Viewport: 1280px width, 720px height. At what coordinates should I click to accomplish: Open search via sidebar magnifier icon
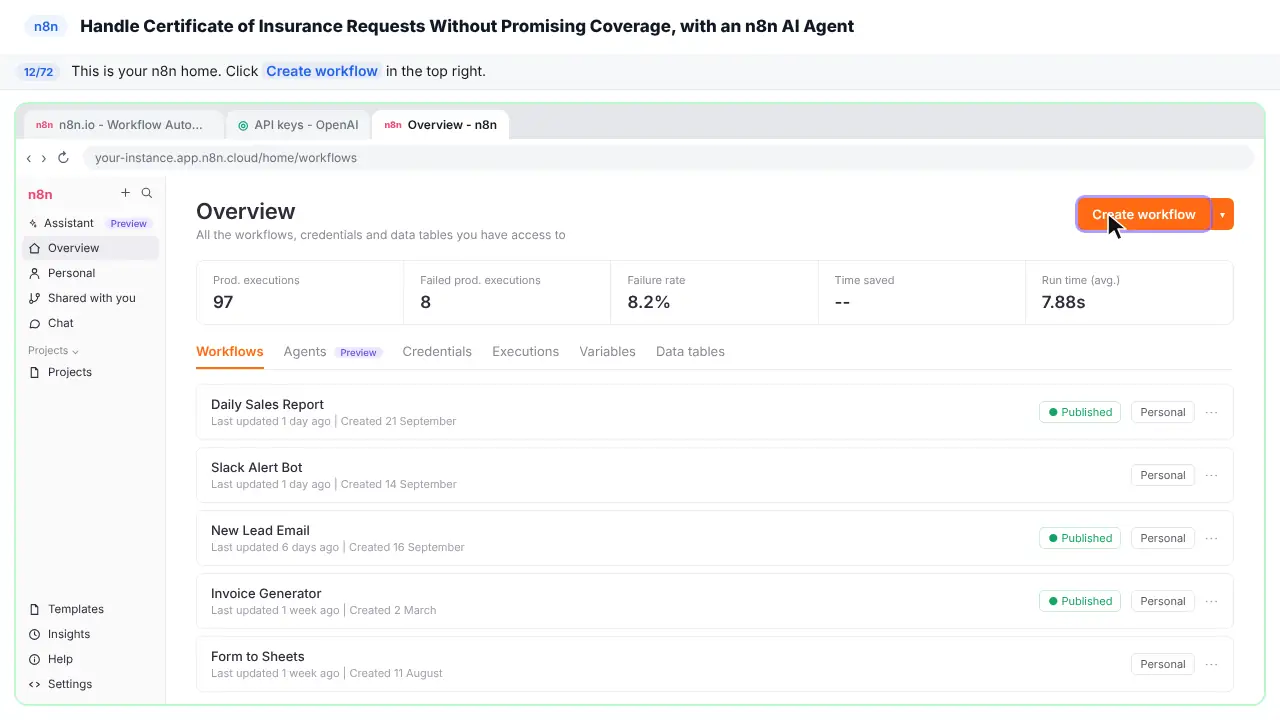(147, 193)
